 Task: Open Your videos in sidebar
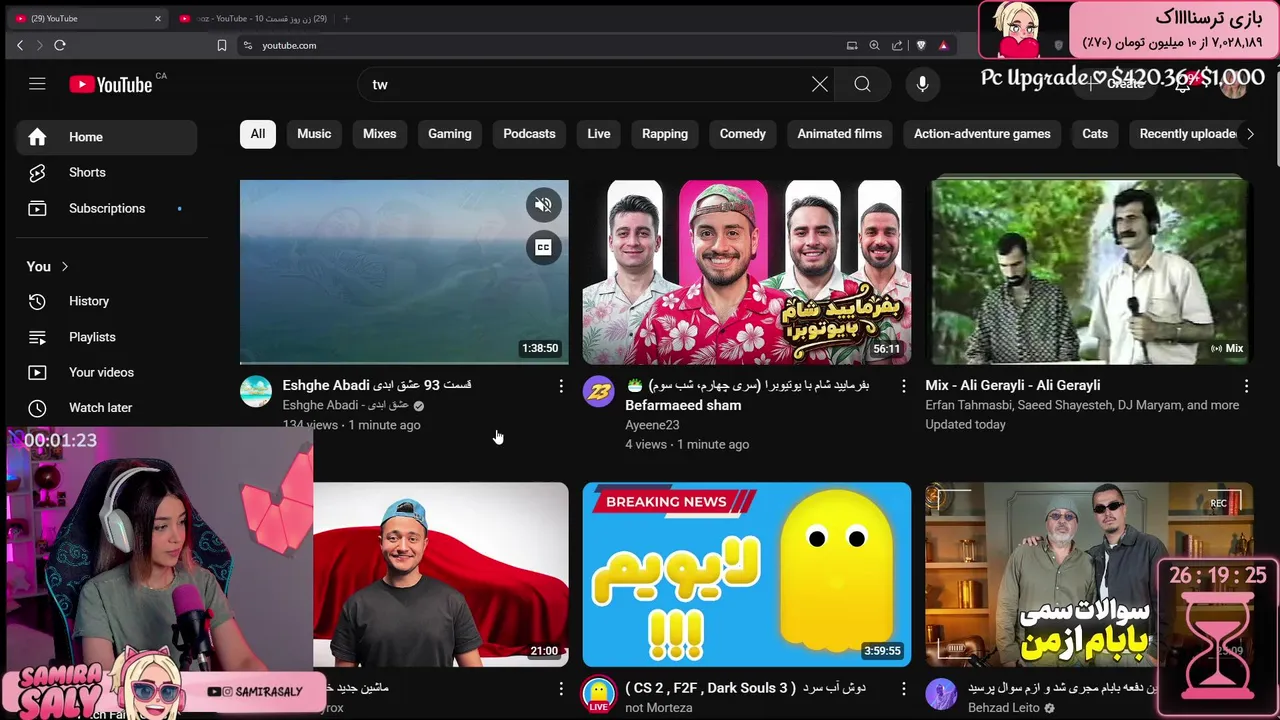point(106,372)
